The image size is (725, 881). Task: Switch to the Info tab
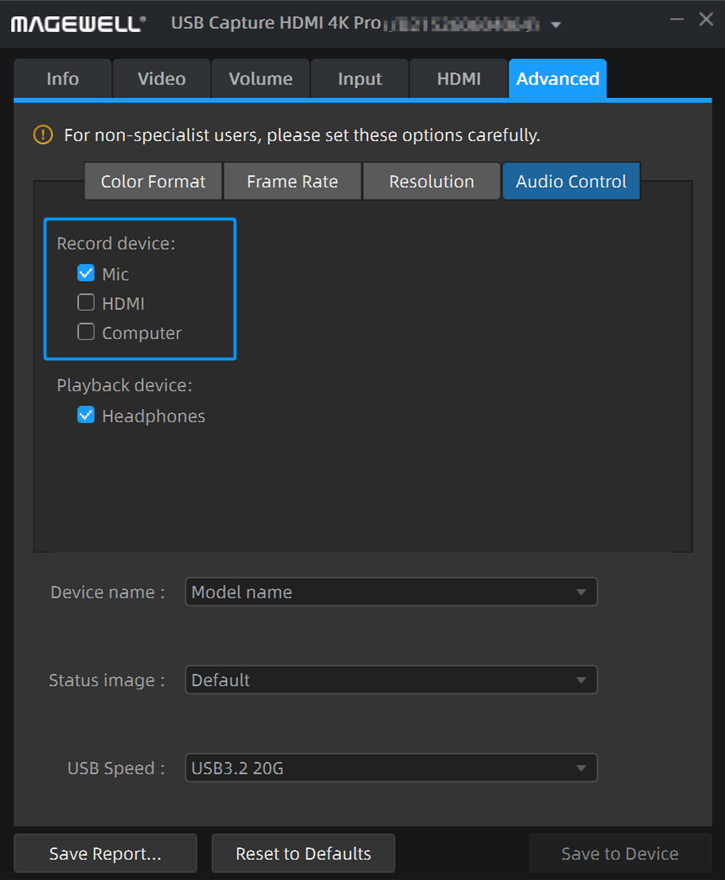click(62, 79)
